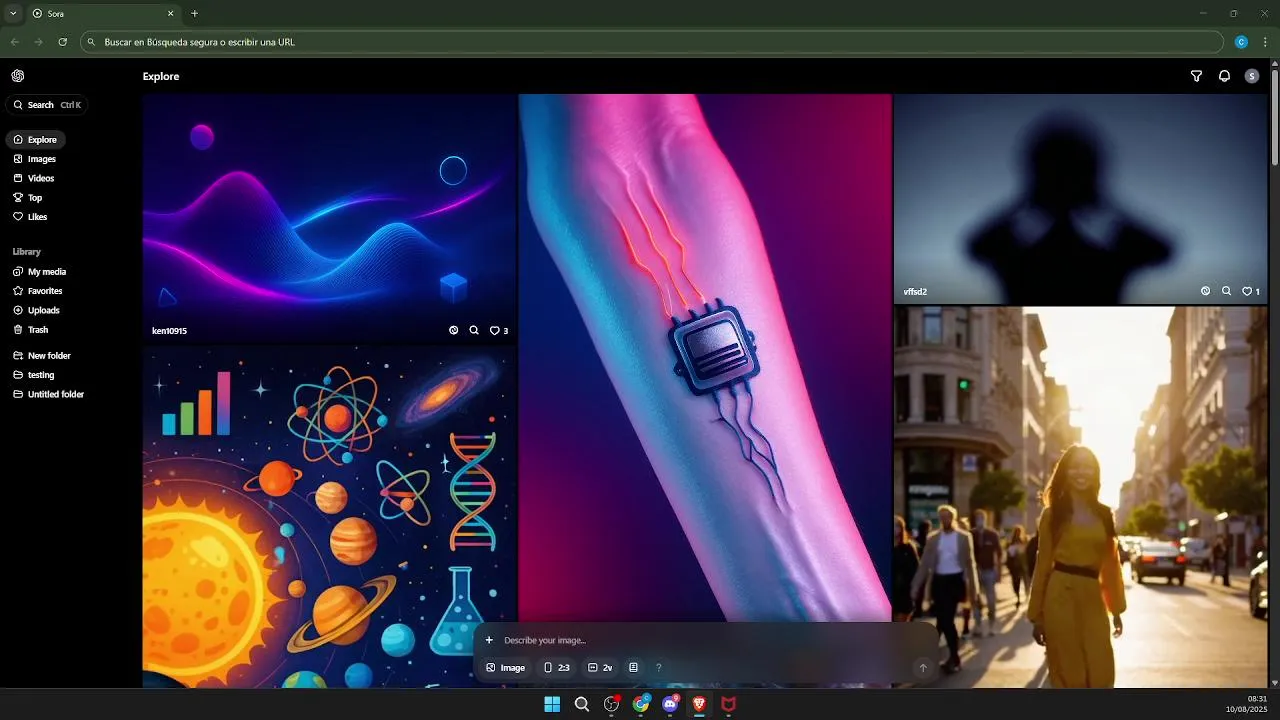Click the magnifier icon on vffsd2's image
Viewport: 1280px width, 720px height.
coord(1226,291)
